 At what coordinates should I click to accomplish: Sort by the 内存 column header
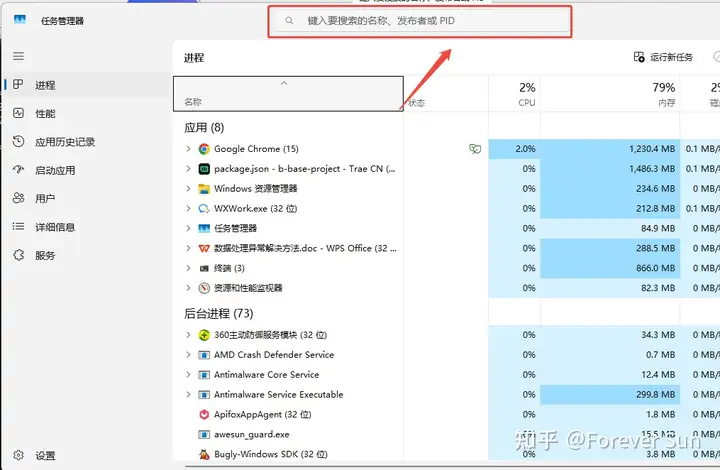coord(610,94)
